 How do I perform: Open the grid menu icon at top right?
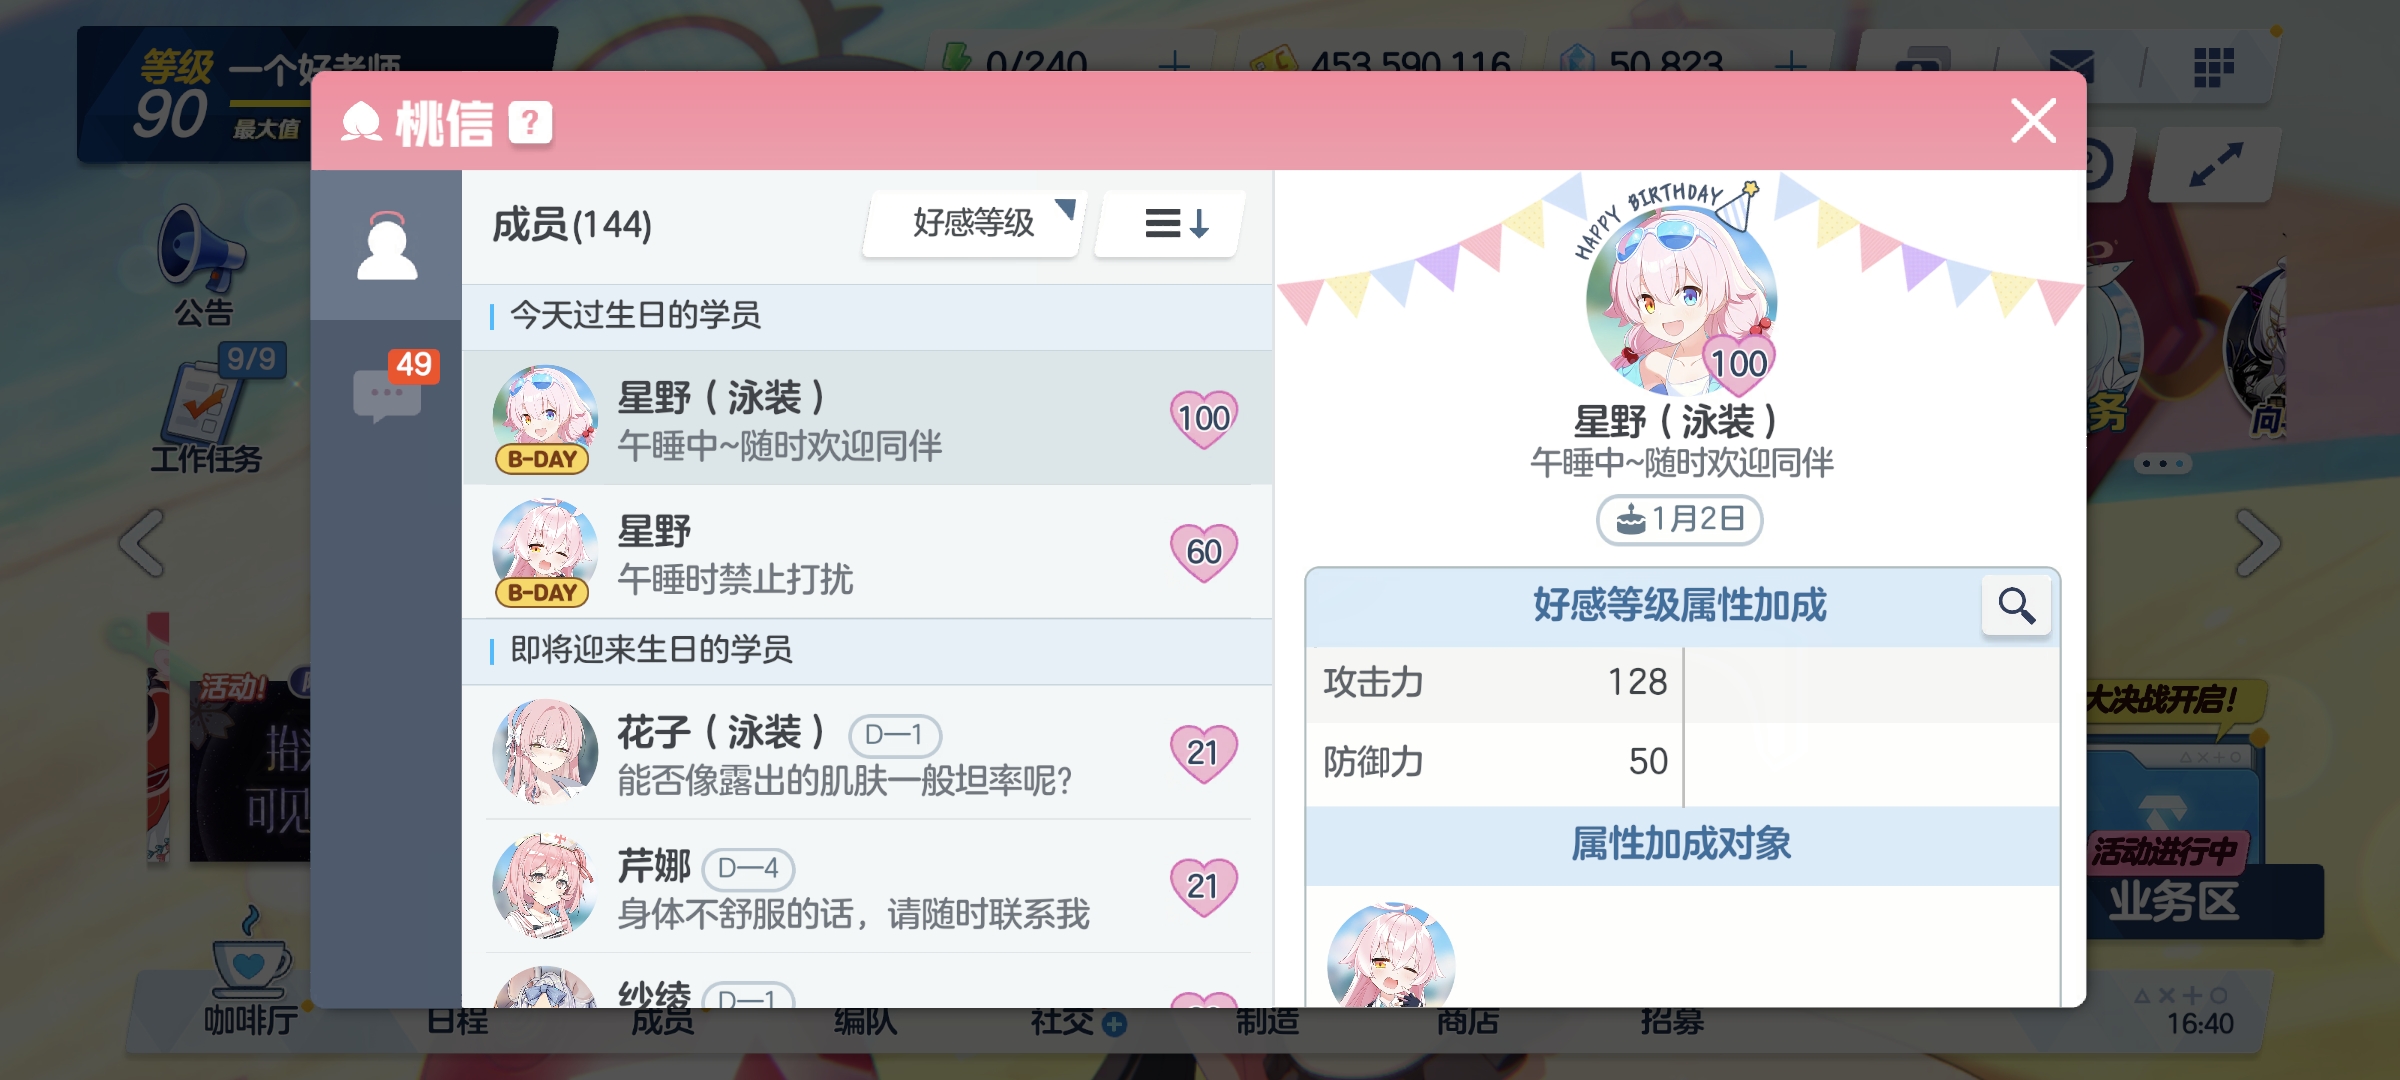(2214, 67)
